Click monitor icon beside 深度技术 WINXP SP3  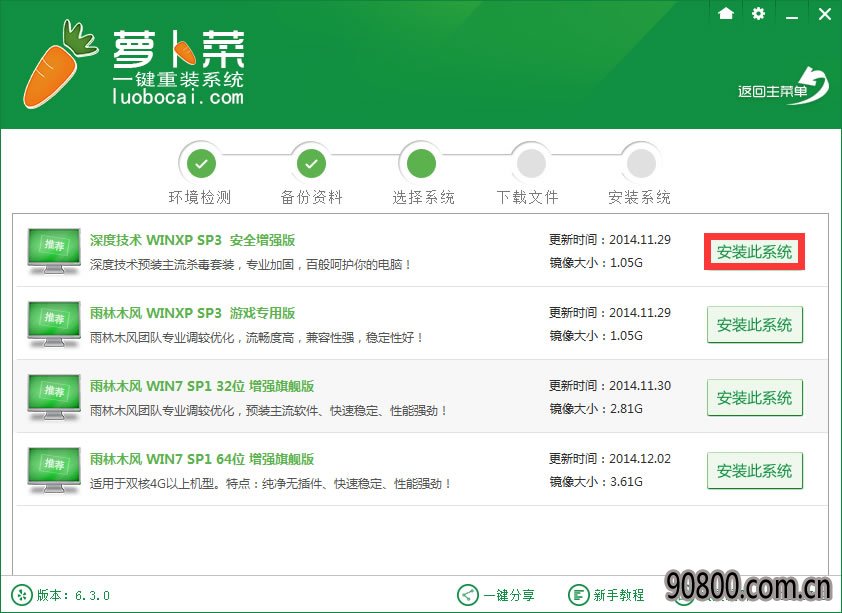pyautogui.click(x=54, y=251)
